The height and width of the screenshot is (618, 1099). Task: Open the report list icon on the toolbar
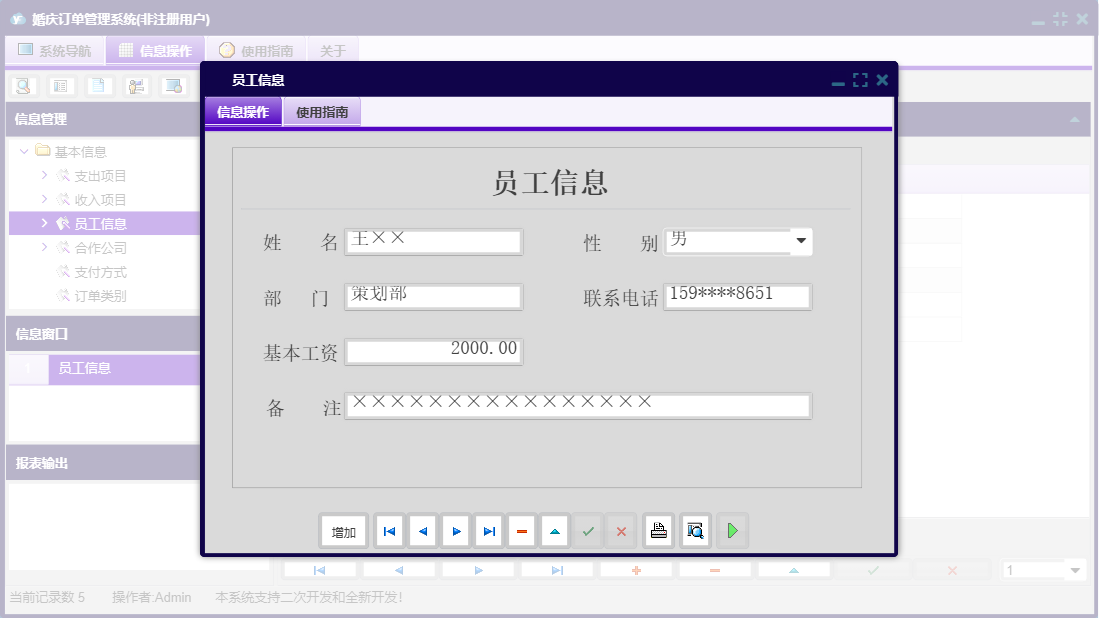62,86
